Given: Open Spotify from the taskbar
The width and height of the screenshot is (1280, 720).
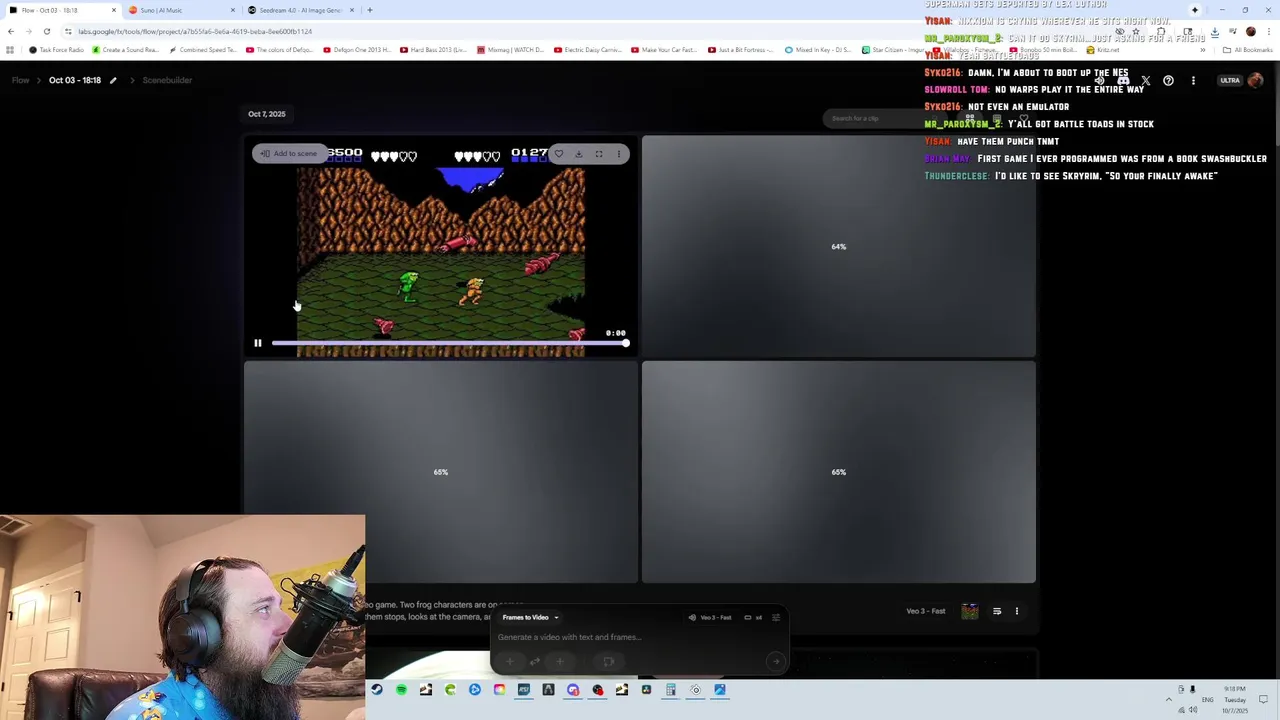Looking at the screenshot, I should click(401, 690).
